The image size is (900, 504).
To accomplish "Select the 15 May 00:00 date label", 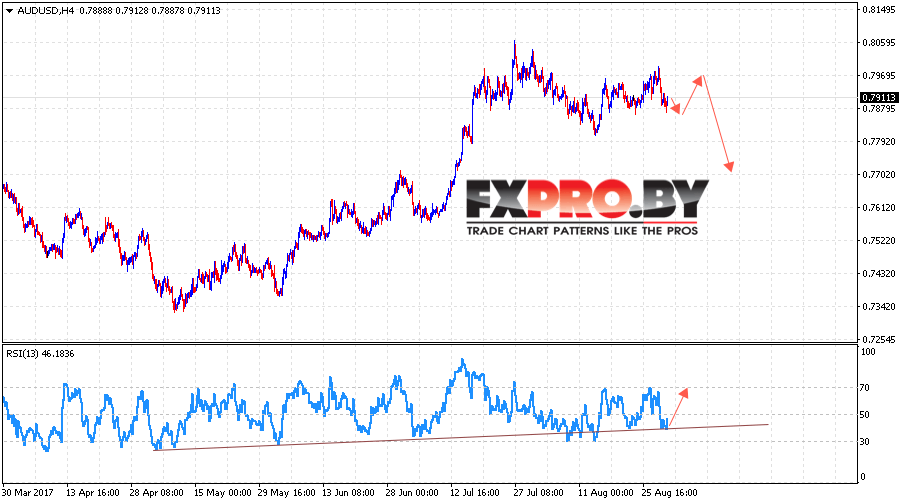I will point(222,493).
